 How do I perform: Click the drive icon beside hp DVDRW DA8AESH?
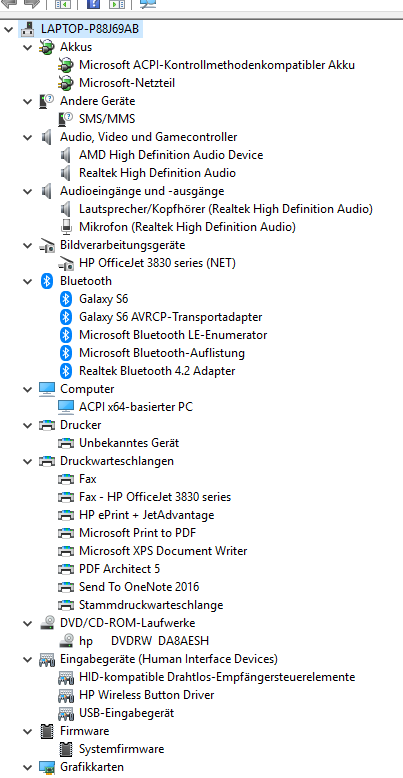tap(66, 641)
